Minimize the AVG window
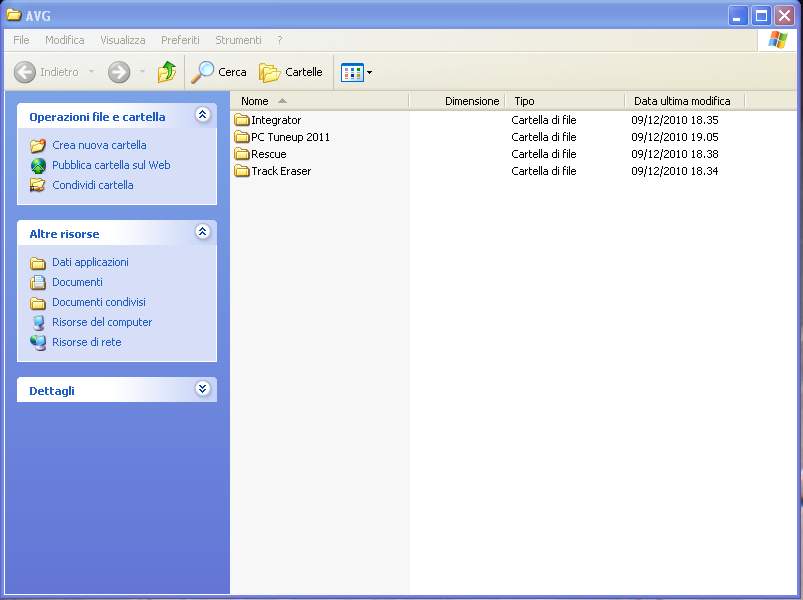803x600 pixels. [x=738, y=16]
